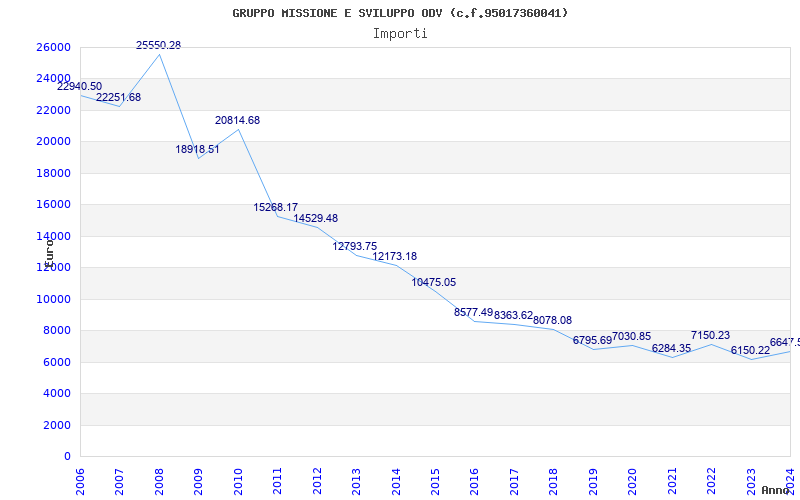Click the 2012 x-axis year label
The width and height of the screenshot is (800, 500).
317,482
